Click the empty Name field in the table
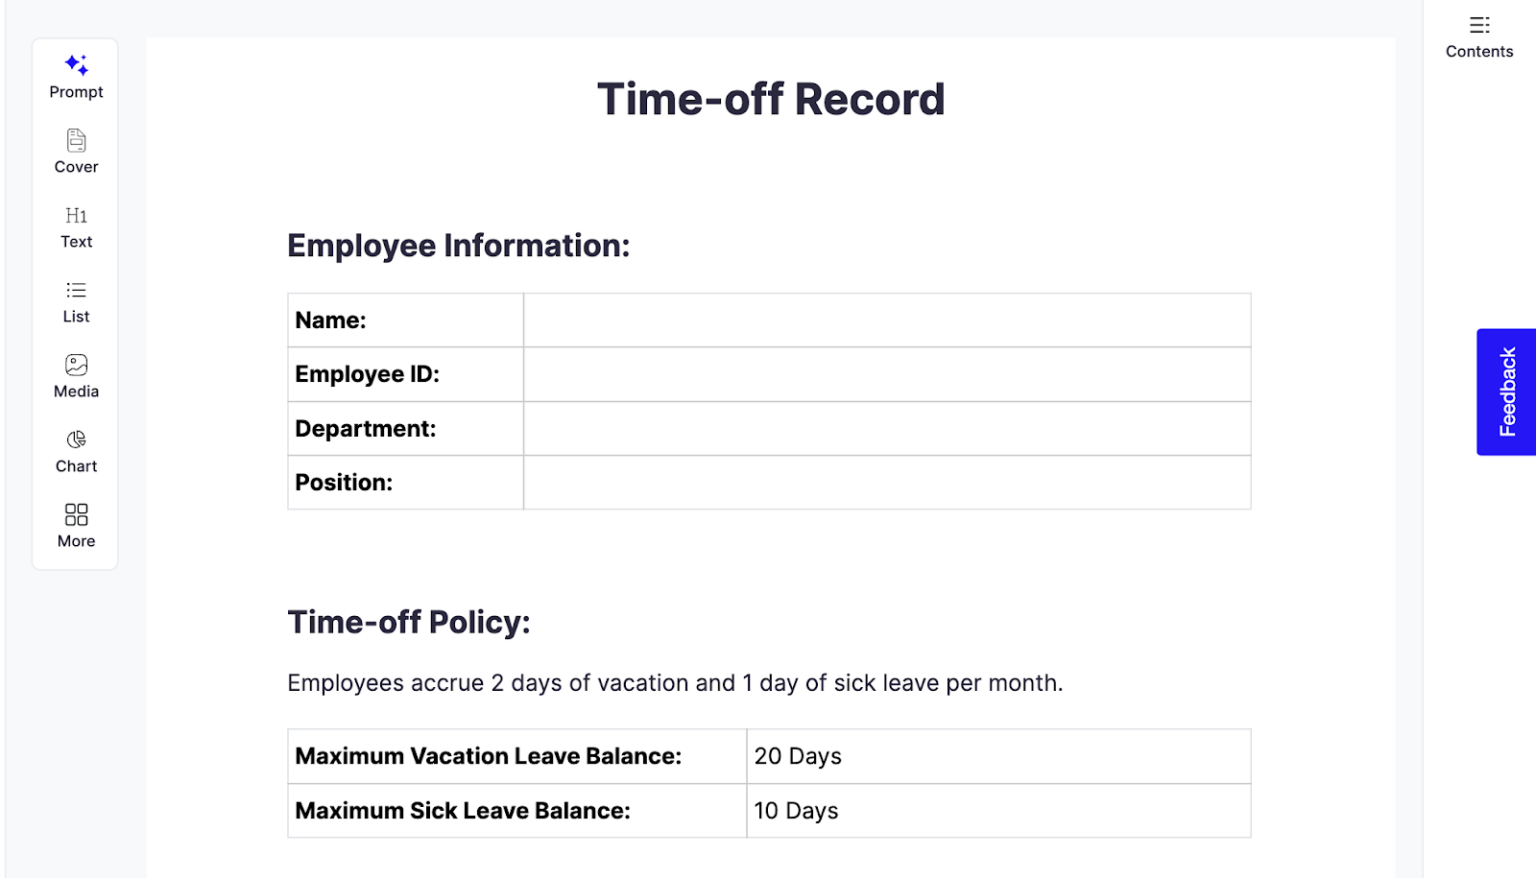 pyautogui.click(x=885, y=320)
